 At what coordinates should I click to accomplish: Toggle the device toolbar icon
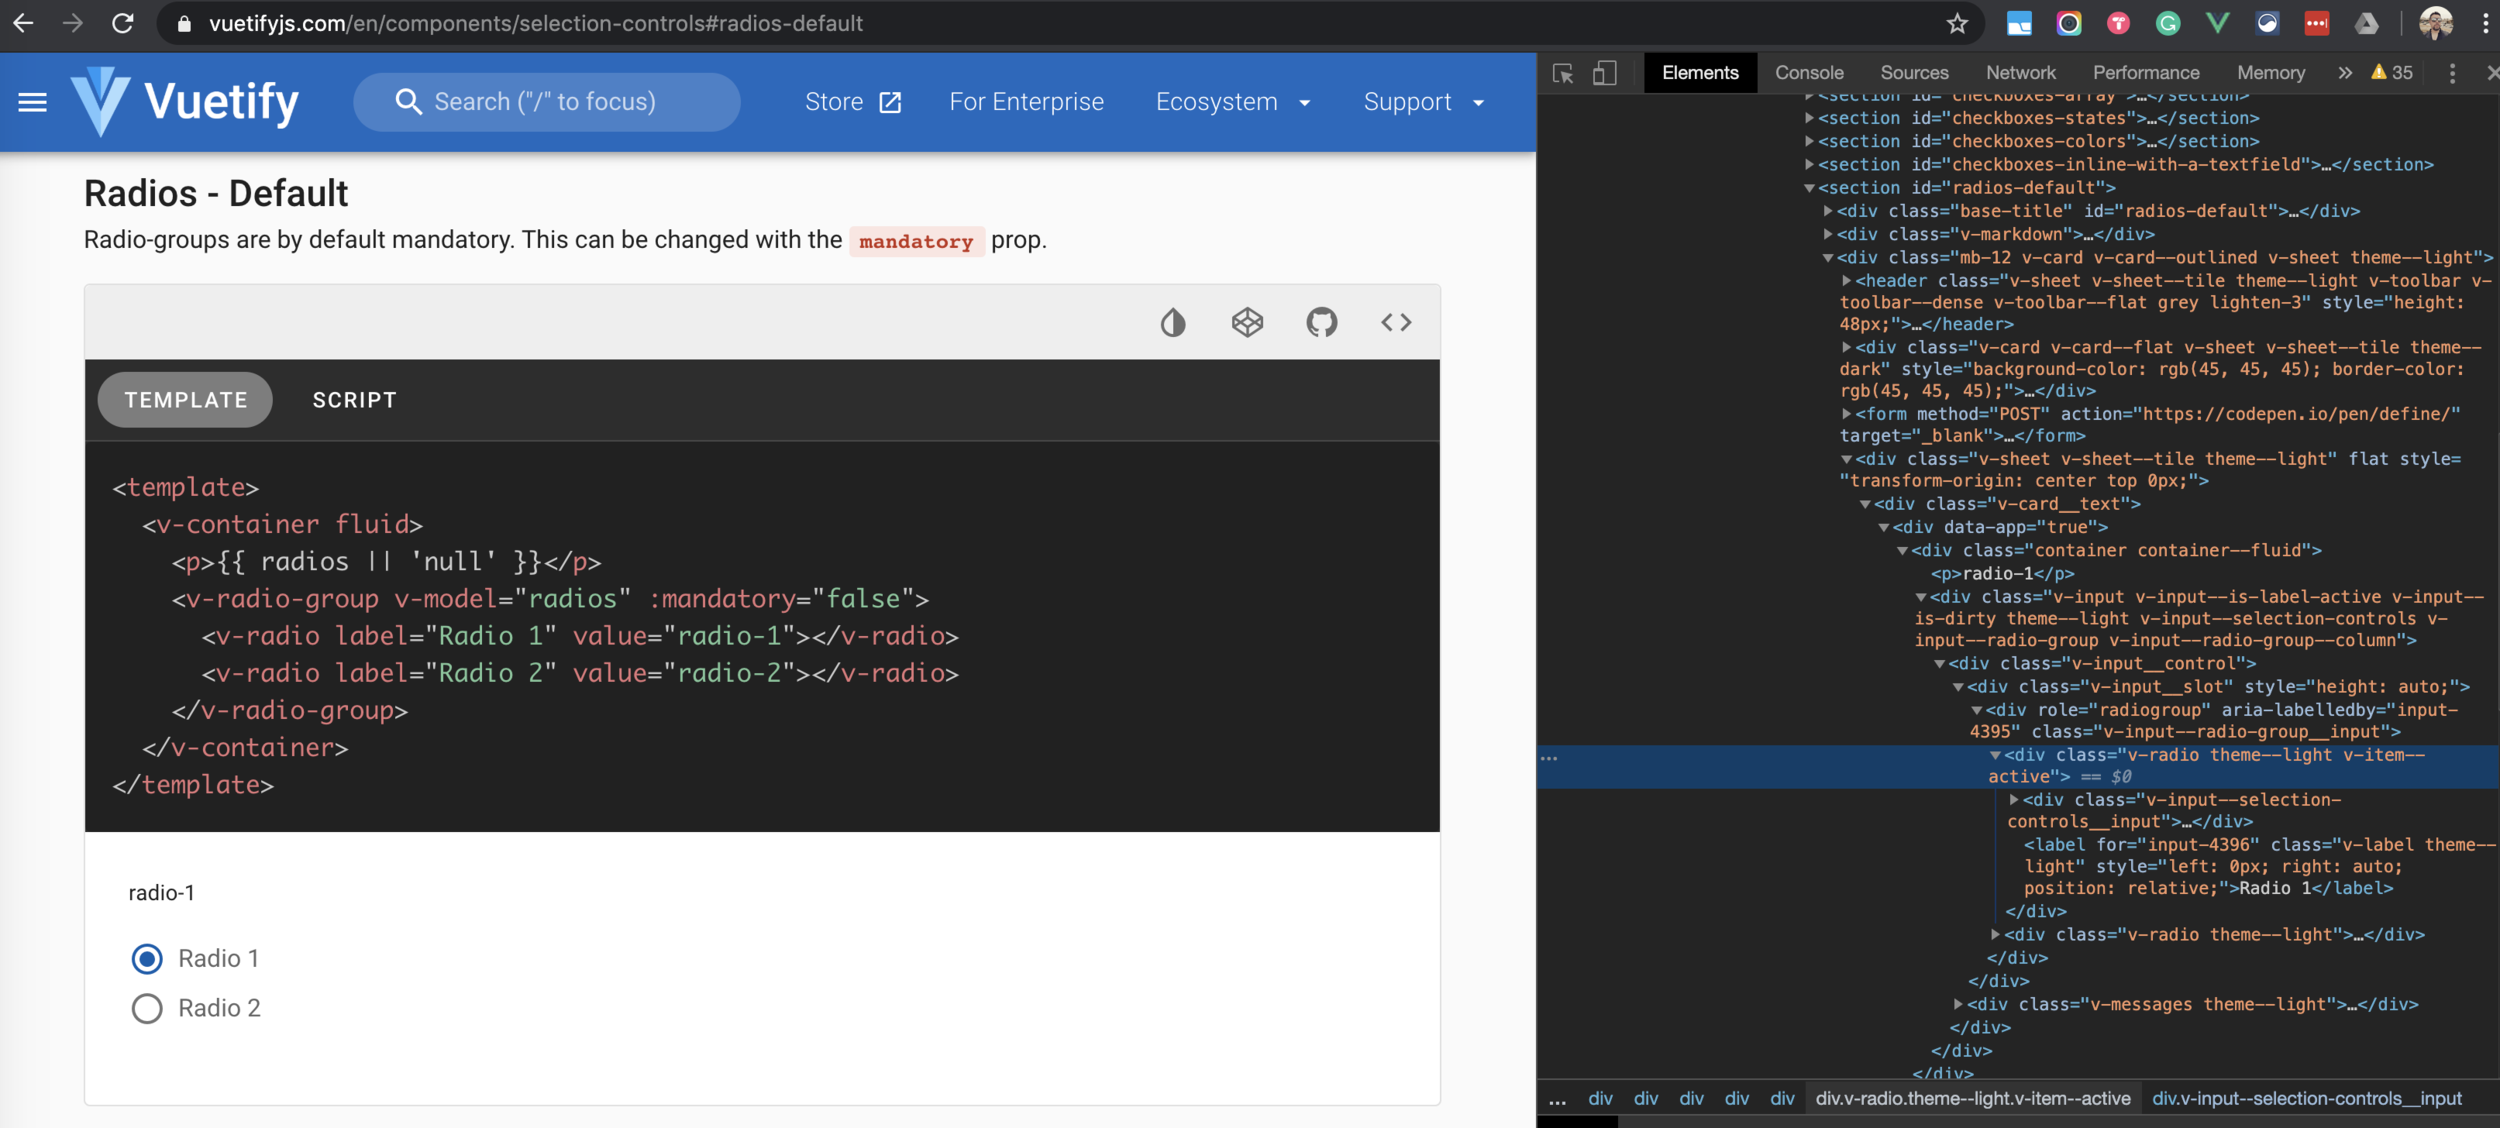click(1604, 73)
